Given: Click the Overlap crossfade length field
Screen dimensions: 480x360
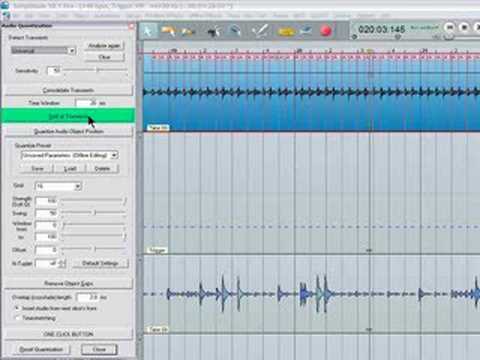Looking at the screenshot, I should coord(88,297).
